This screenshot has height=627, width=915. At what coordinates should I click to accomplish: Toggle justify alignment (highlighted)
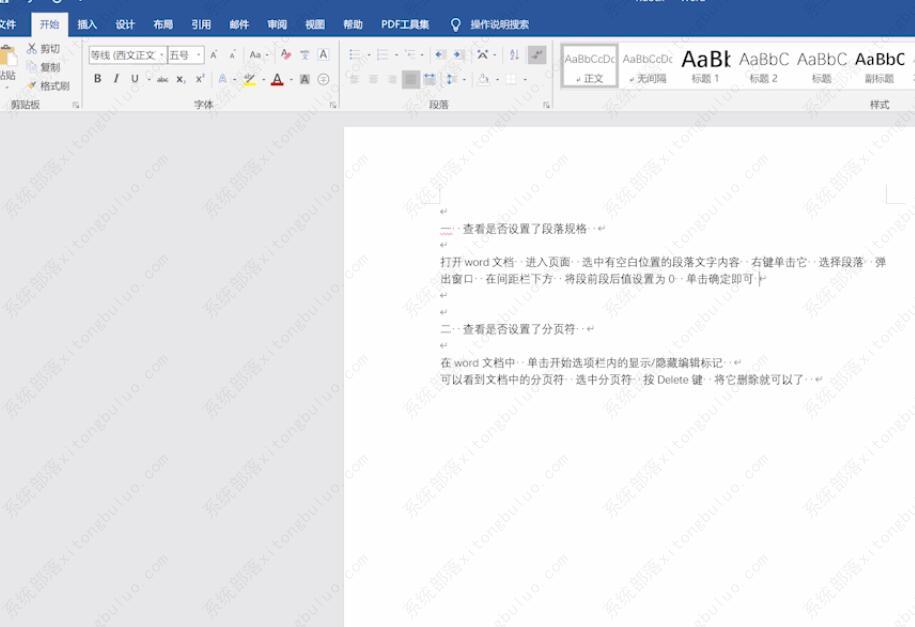click(x=411, y=79)
